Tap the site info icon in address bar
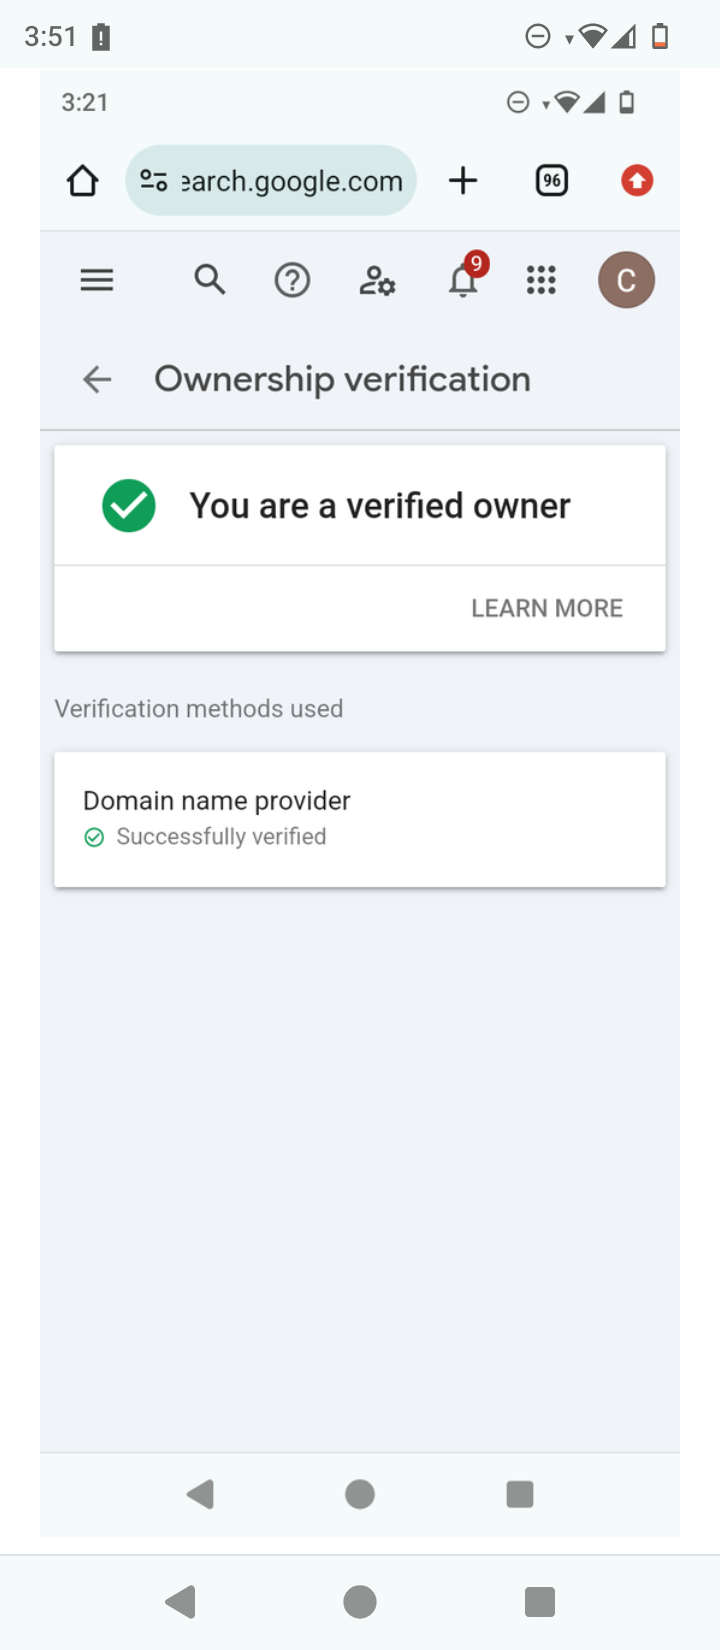The height and width of the screenshot is (1650, 720). tap(153, 181)
